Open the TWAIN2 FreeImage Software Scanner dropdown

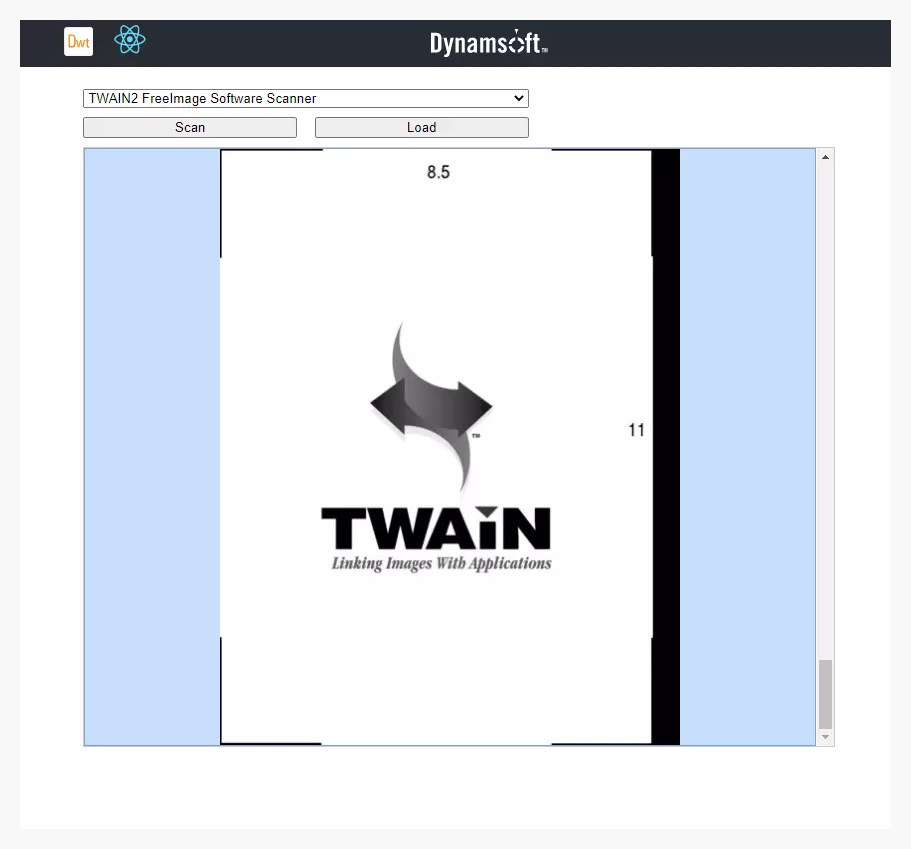[306, 98]
